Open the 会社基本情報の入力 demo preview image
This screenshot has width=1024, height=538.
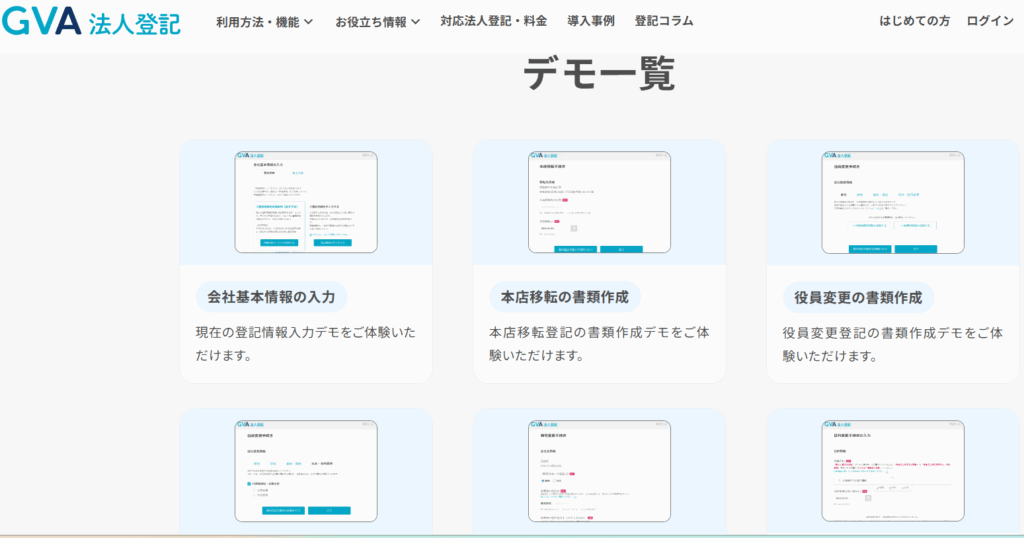click(306, 202)
